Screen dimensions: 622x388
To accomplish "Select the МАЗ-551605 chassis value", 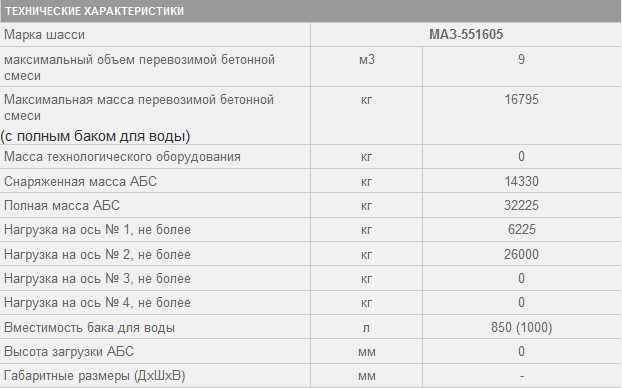I will click(466, 35).
